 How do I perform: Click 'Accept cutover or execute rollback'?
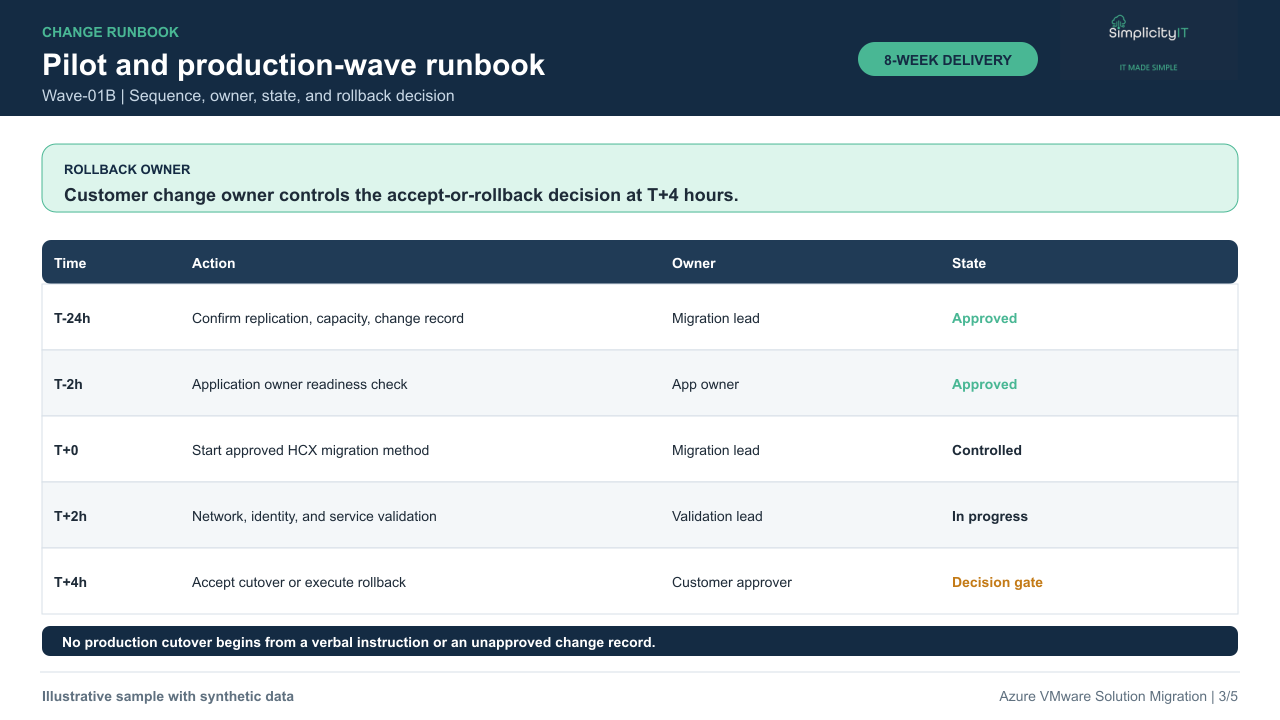(x=299, y=582)
